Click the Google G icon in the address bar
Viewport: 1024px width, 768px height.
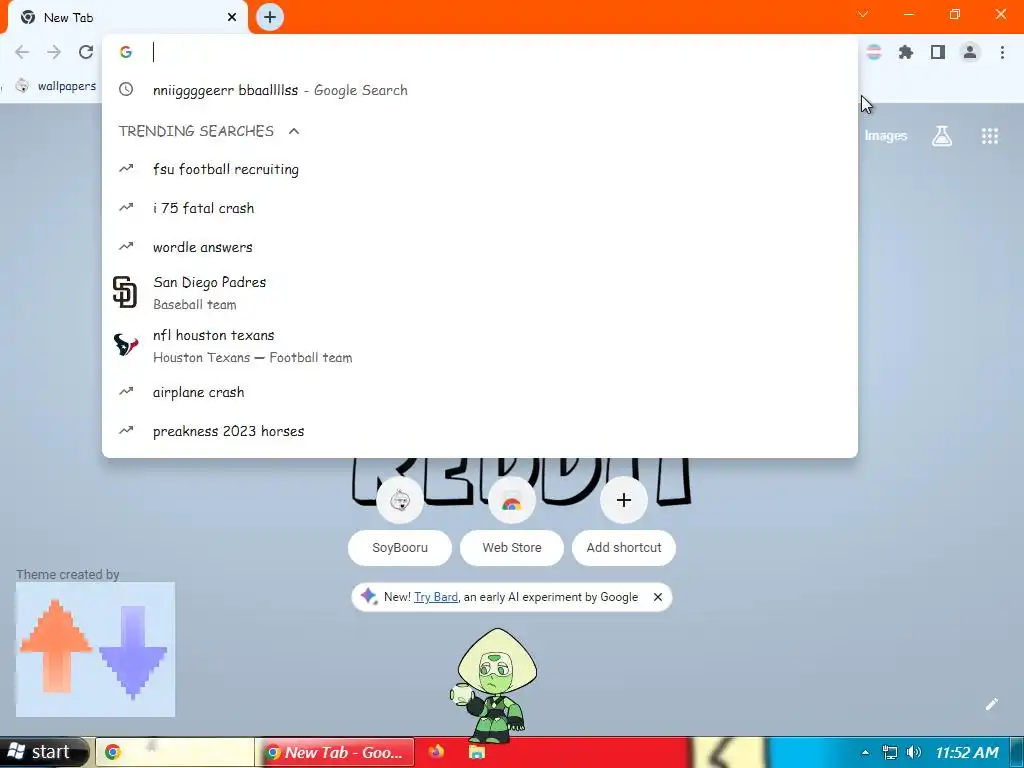(126, 52)
